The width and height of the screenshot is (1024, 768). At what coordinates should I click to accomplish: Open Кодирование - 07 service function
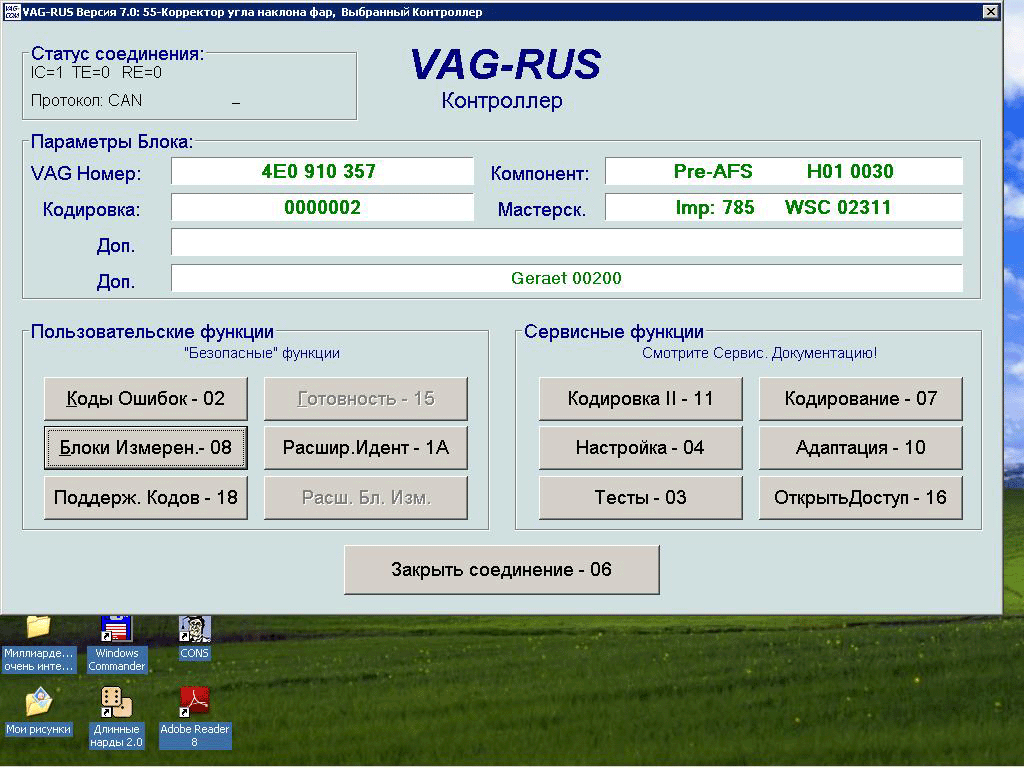click(860, 399)
